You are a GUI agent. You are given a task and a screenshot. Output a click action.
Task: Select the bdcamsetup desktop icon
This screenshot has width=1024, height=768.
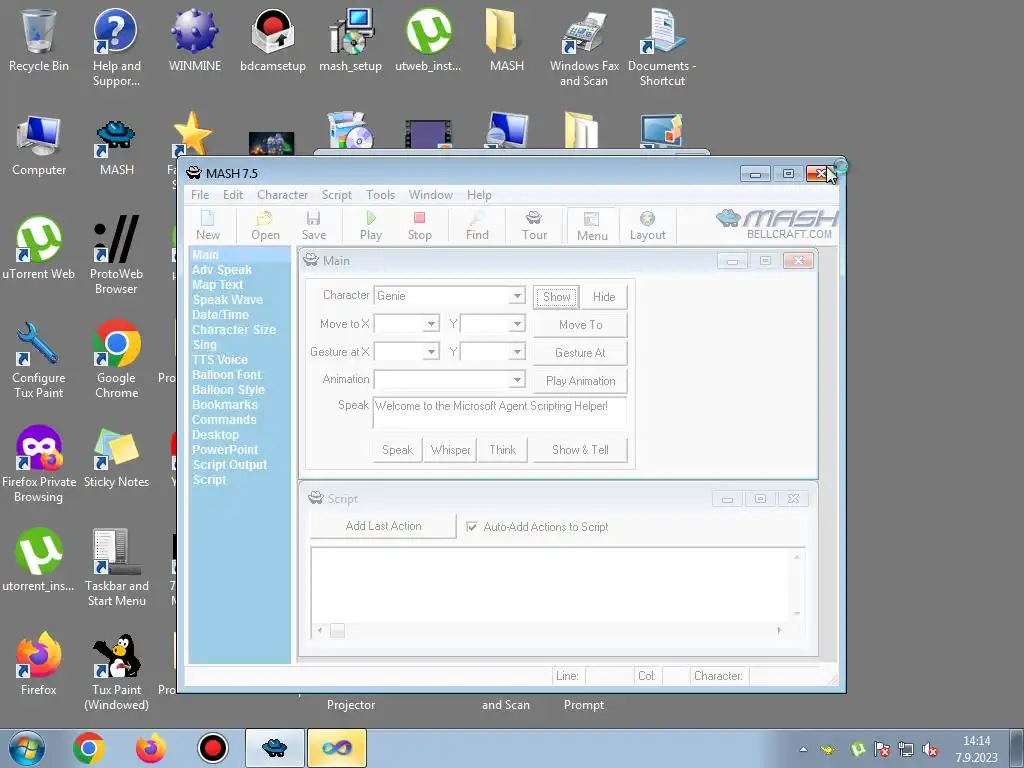click(273, 39)
